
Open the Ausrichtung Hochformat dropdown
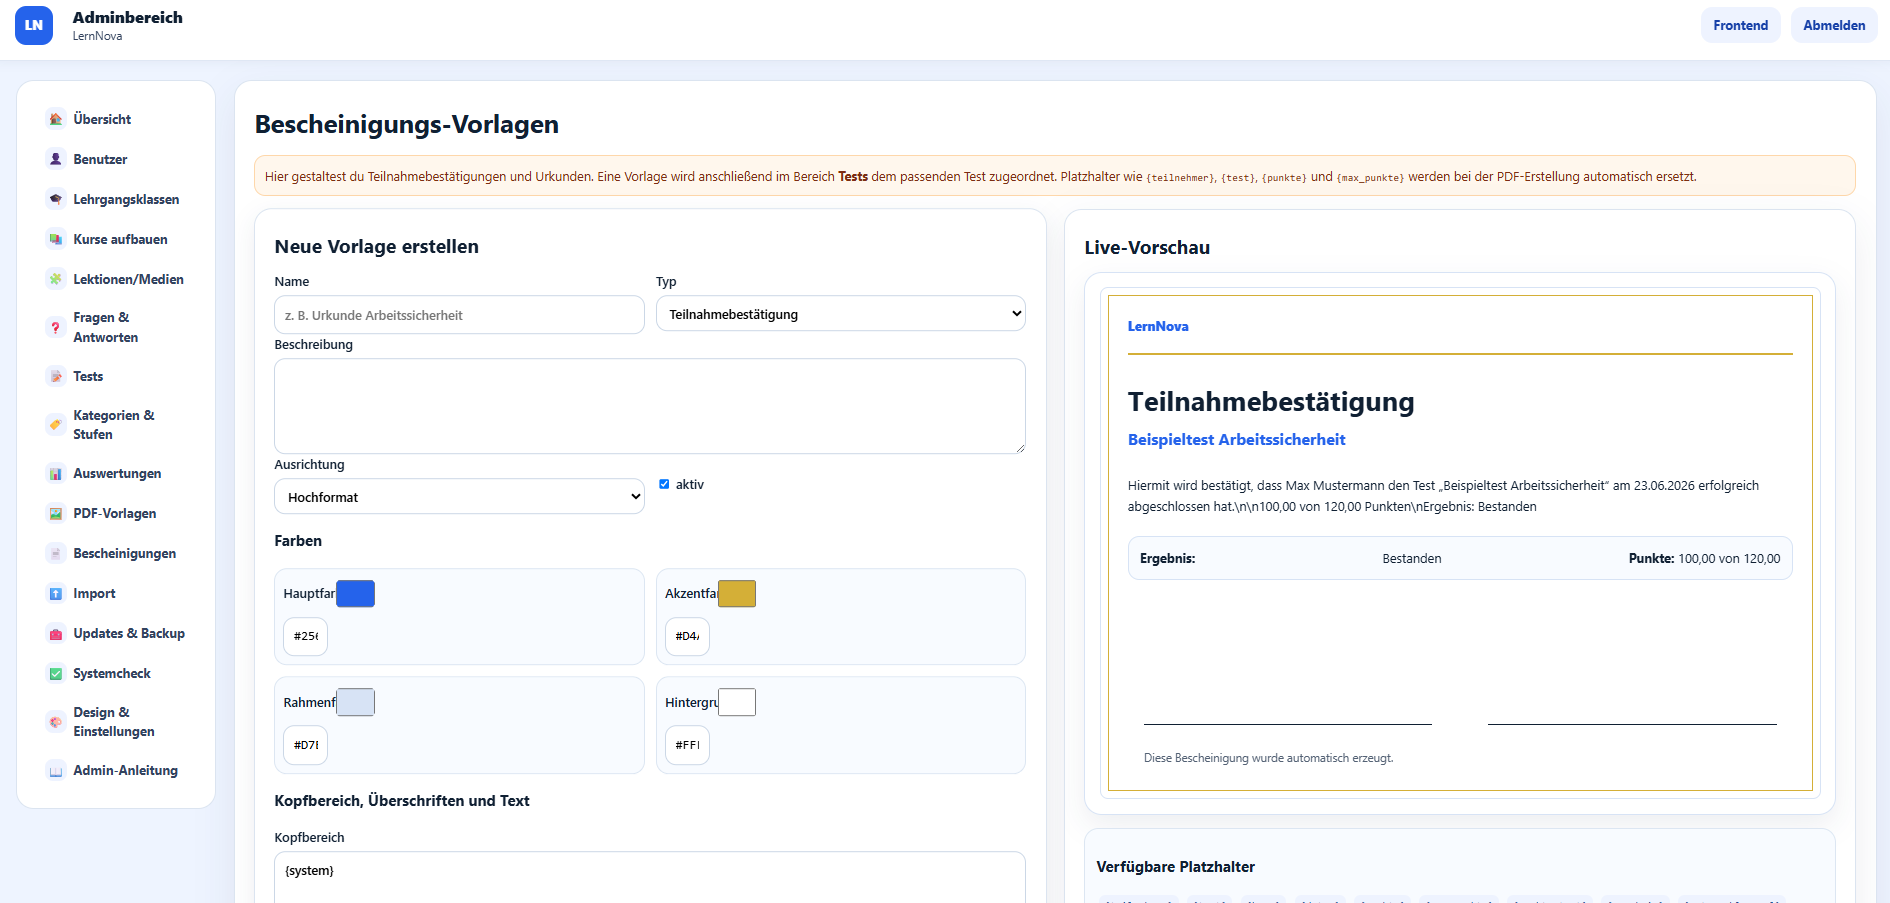(x=459, y=497)
